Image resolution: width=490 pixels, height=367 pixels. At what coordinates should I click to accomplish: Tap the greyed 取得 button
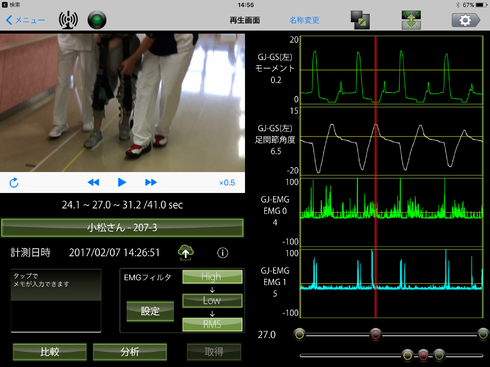click(x=214, y=352)
